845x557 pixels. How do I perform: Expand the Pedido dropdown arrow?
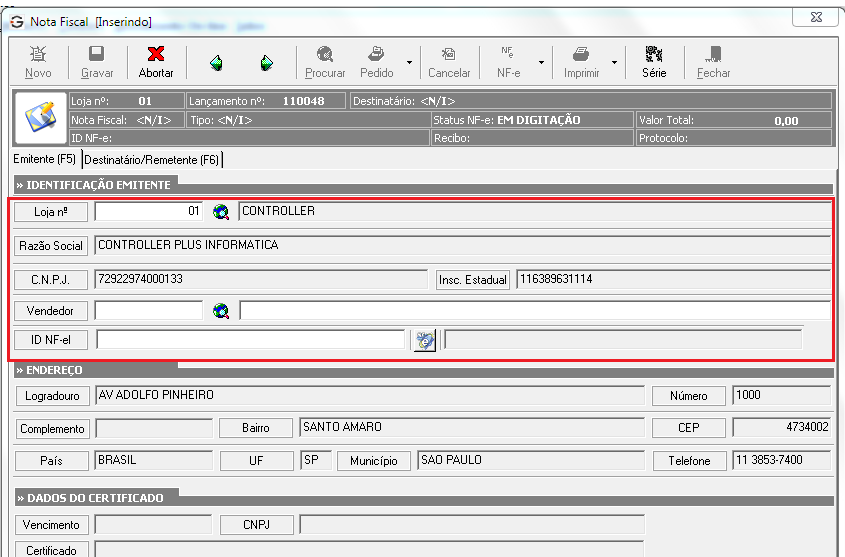point(410,62)
